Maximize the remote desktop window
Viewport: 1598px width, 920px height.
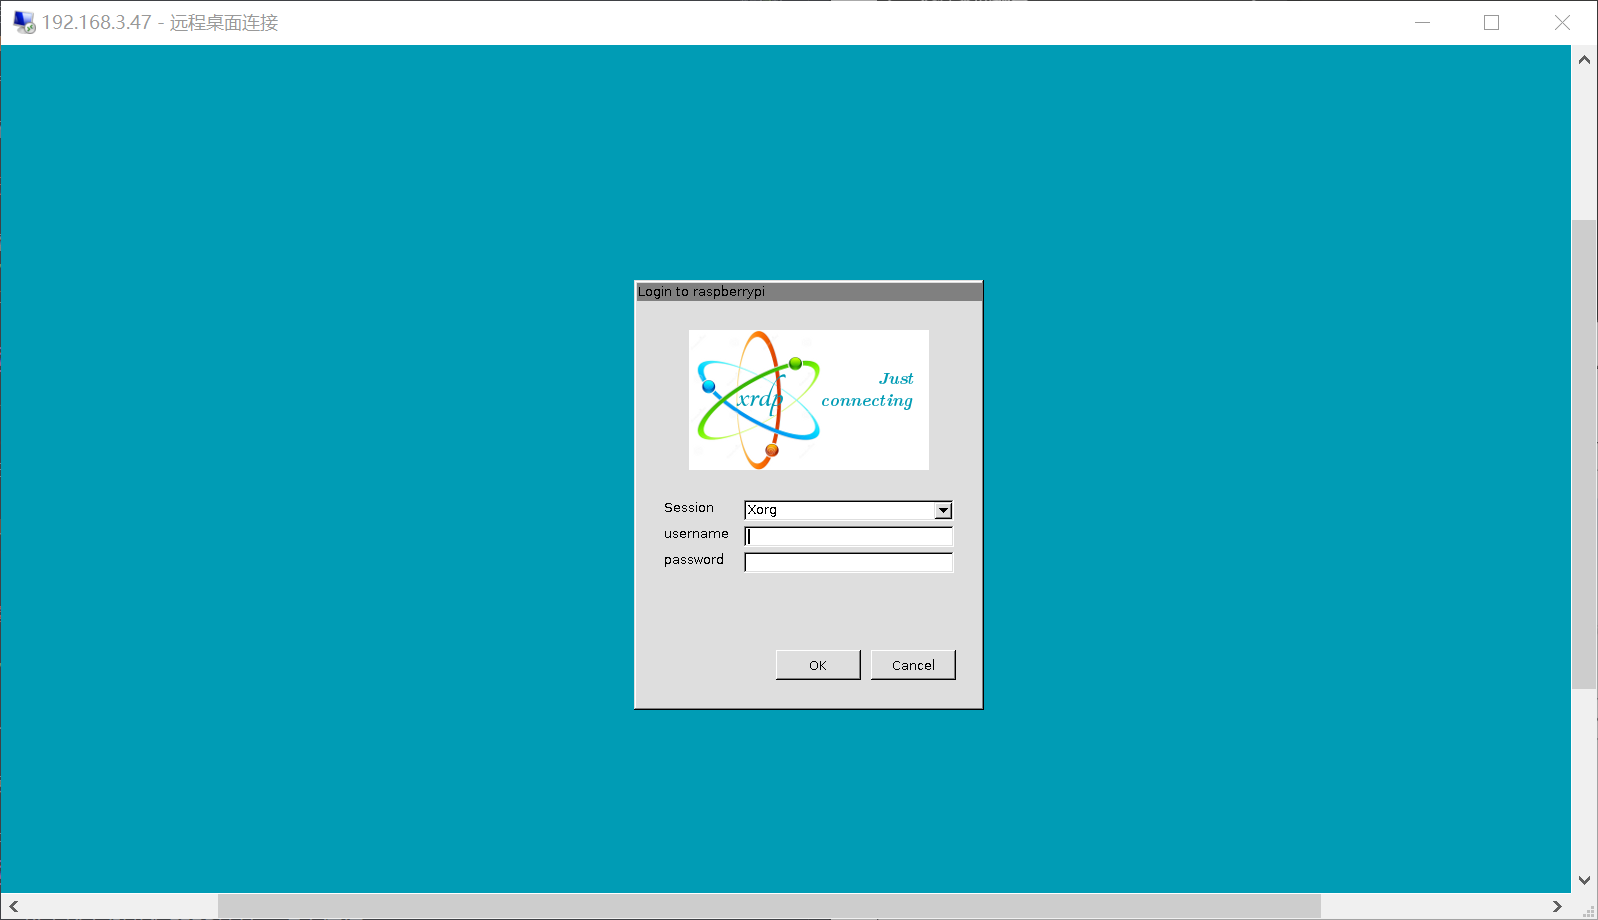(1491, 22)
